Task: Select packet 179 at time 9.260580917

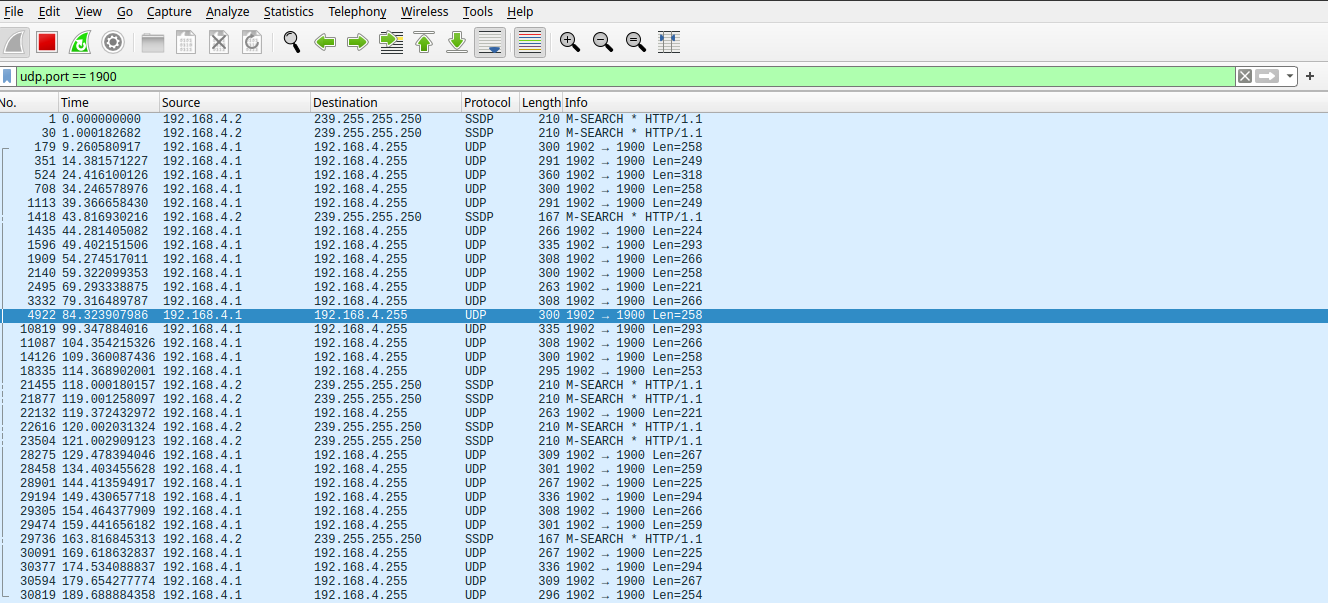Action: coord(664,147)
